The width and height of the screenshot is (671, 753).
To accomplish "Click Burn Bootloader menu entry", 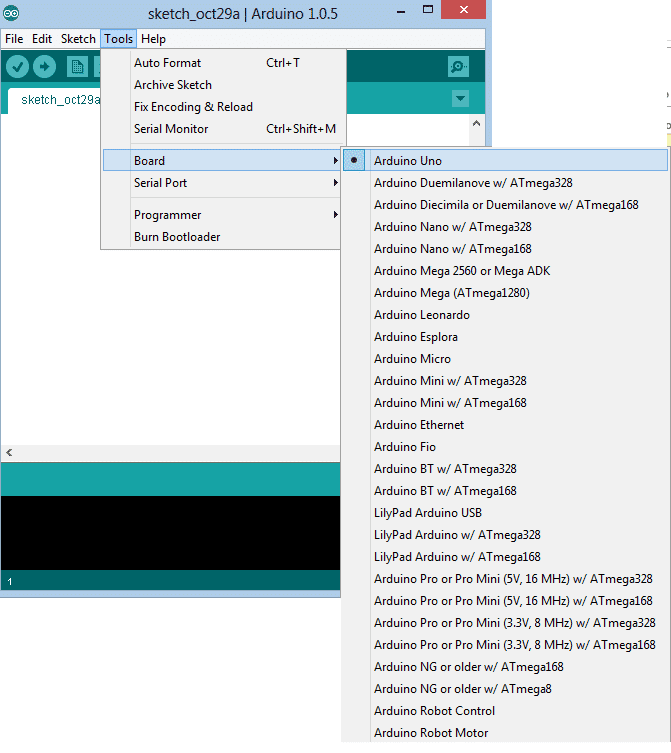I will (x=221, y=237).
